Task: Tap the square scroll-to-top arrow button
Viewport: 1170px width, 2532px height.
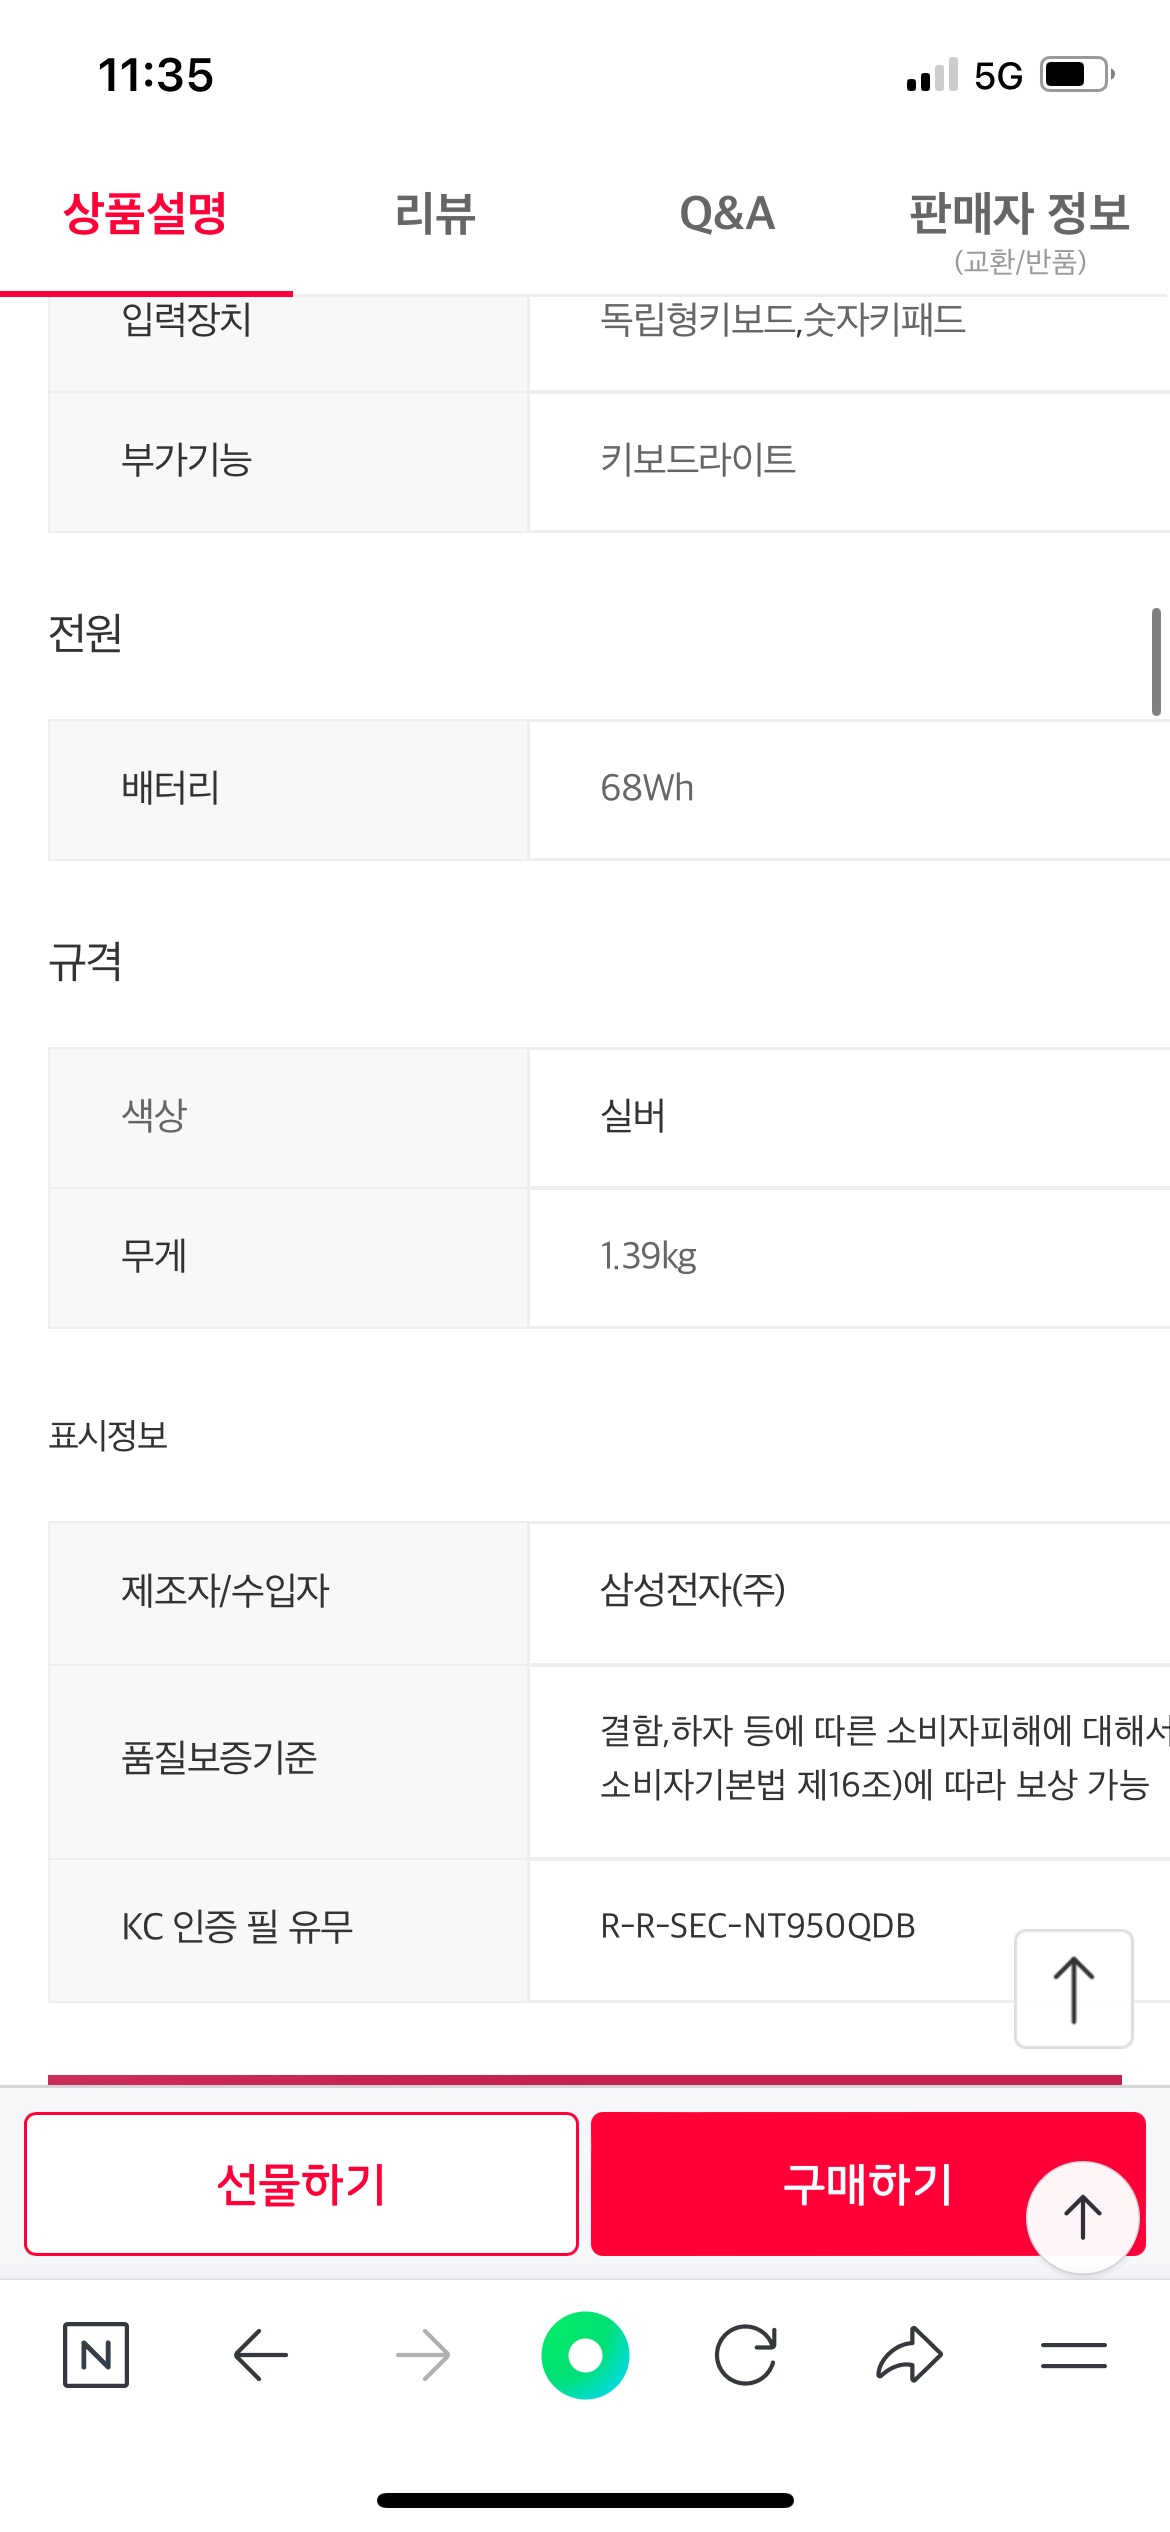Action: [x=1074, y=1989]
